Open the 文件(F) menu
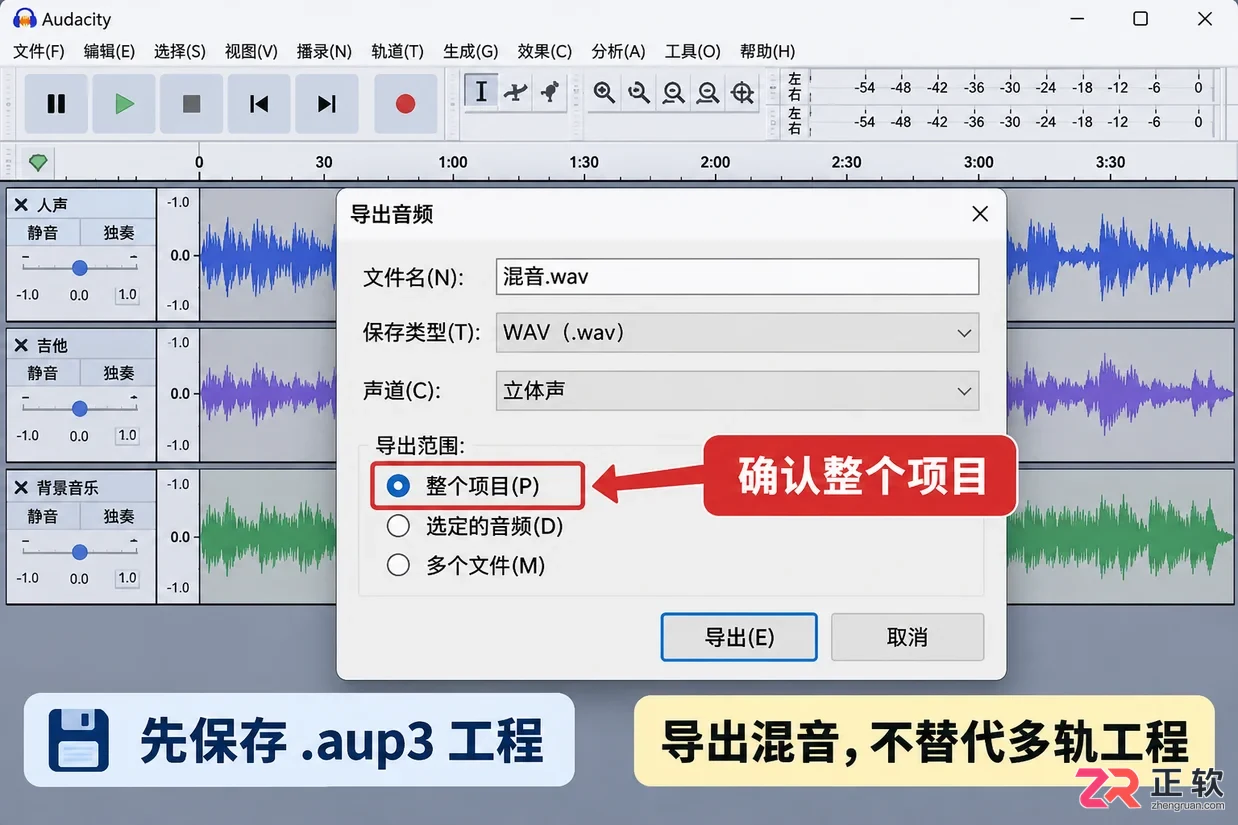The width and height of the screenshot is (1238, 825). (x=39, y=51)
